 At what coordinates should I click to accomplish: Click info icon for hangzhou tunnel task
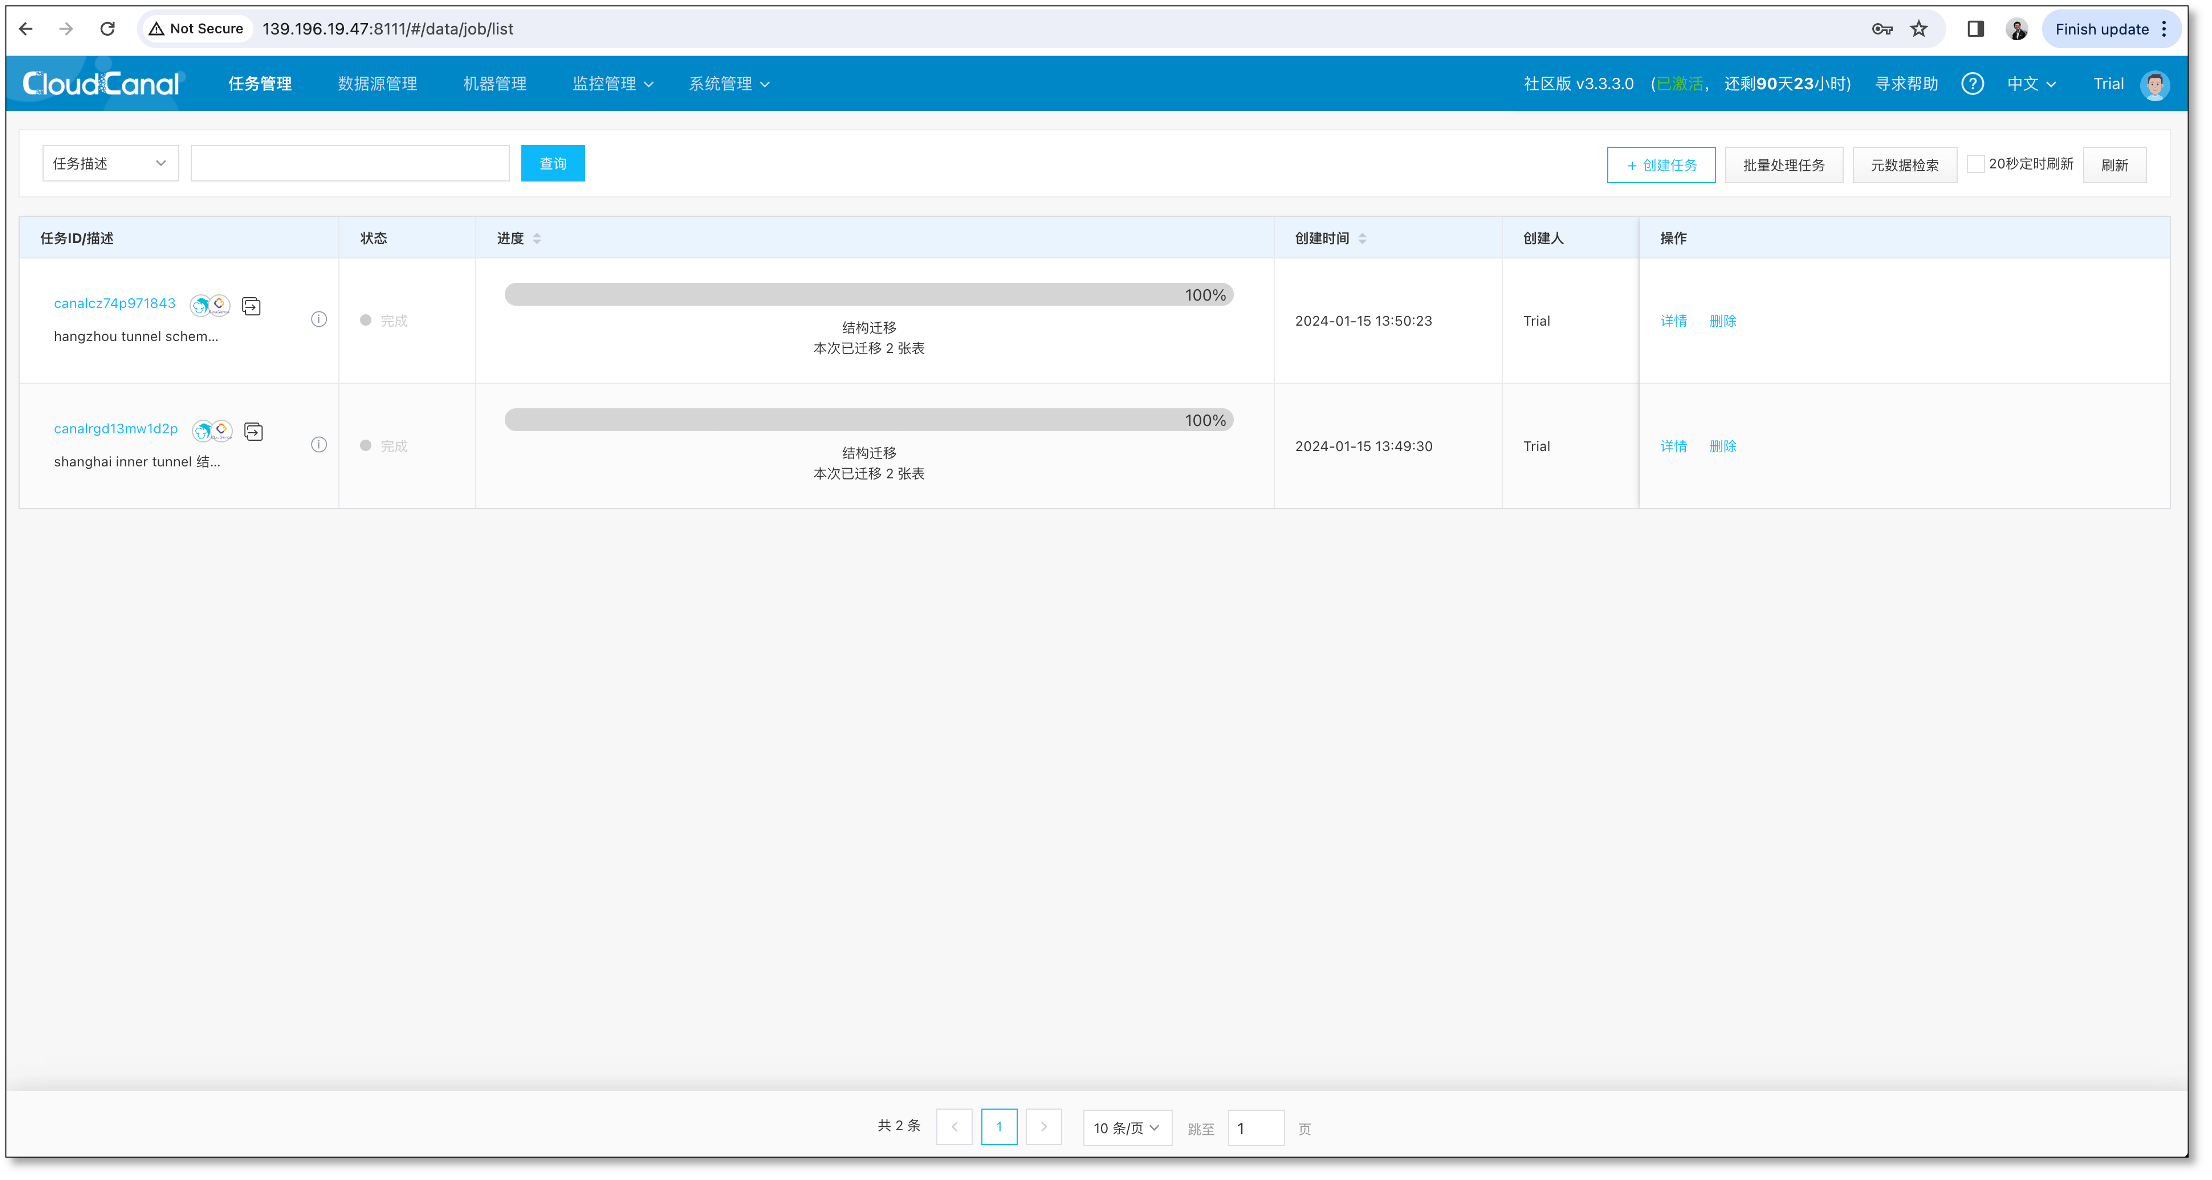[319, 320]
